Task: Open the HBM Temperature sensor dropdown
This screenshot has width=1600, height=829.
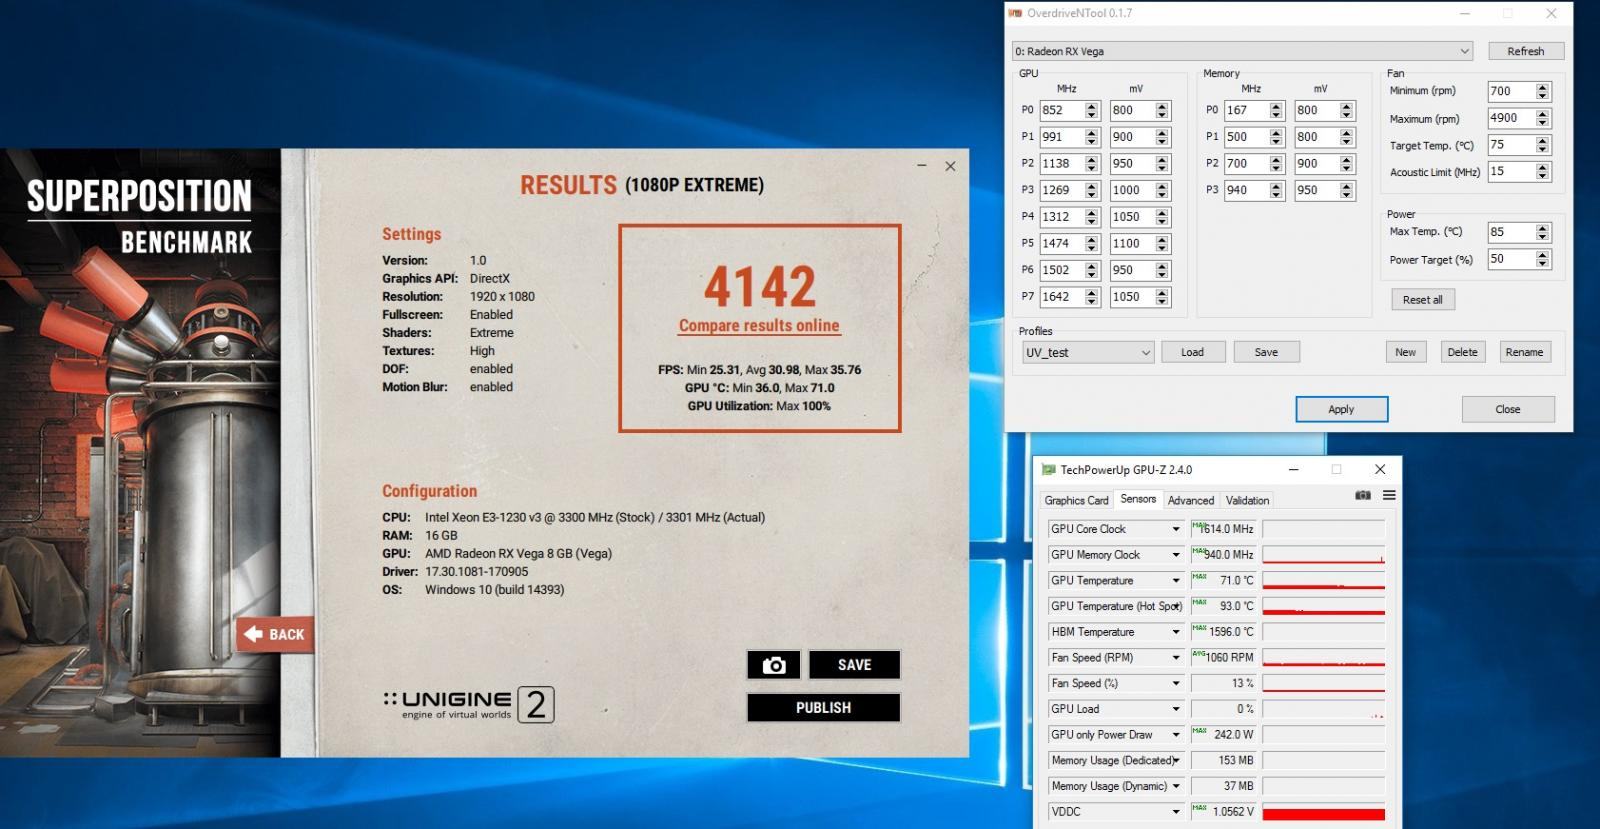Action: (1176, 632)
